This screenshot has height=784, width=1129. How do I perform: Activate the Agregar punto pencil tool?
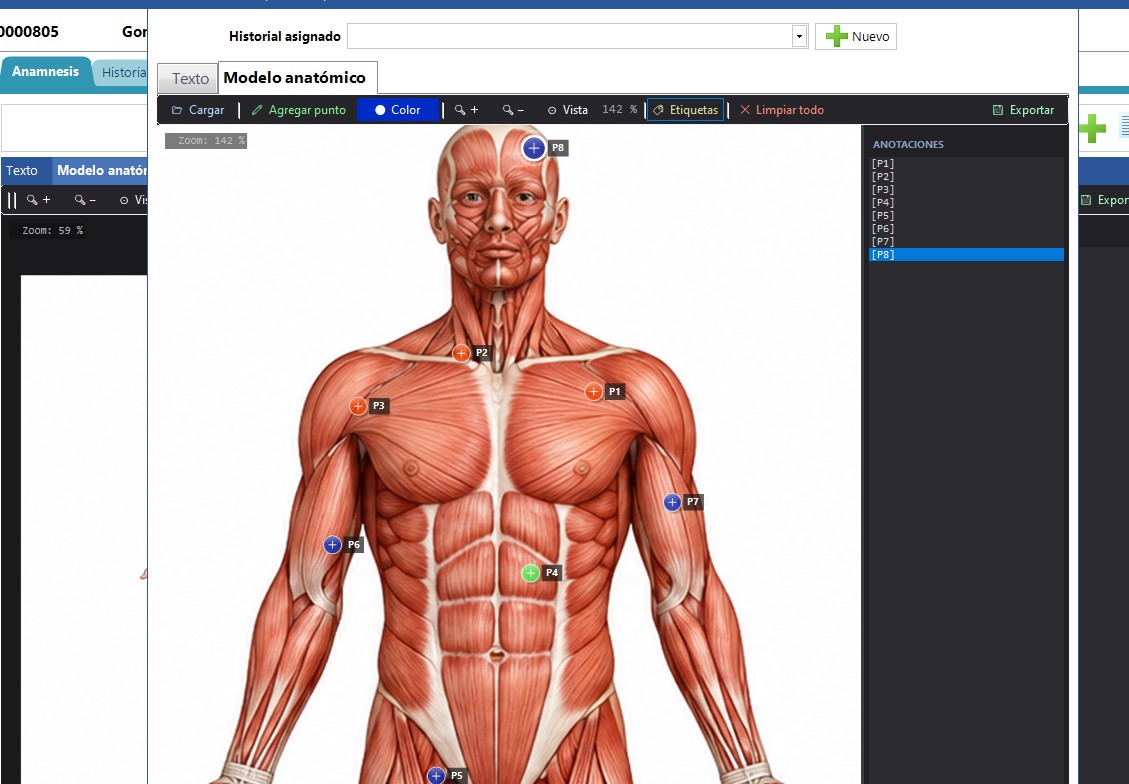[299, 110]
